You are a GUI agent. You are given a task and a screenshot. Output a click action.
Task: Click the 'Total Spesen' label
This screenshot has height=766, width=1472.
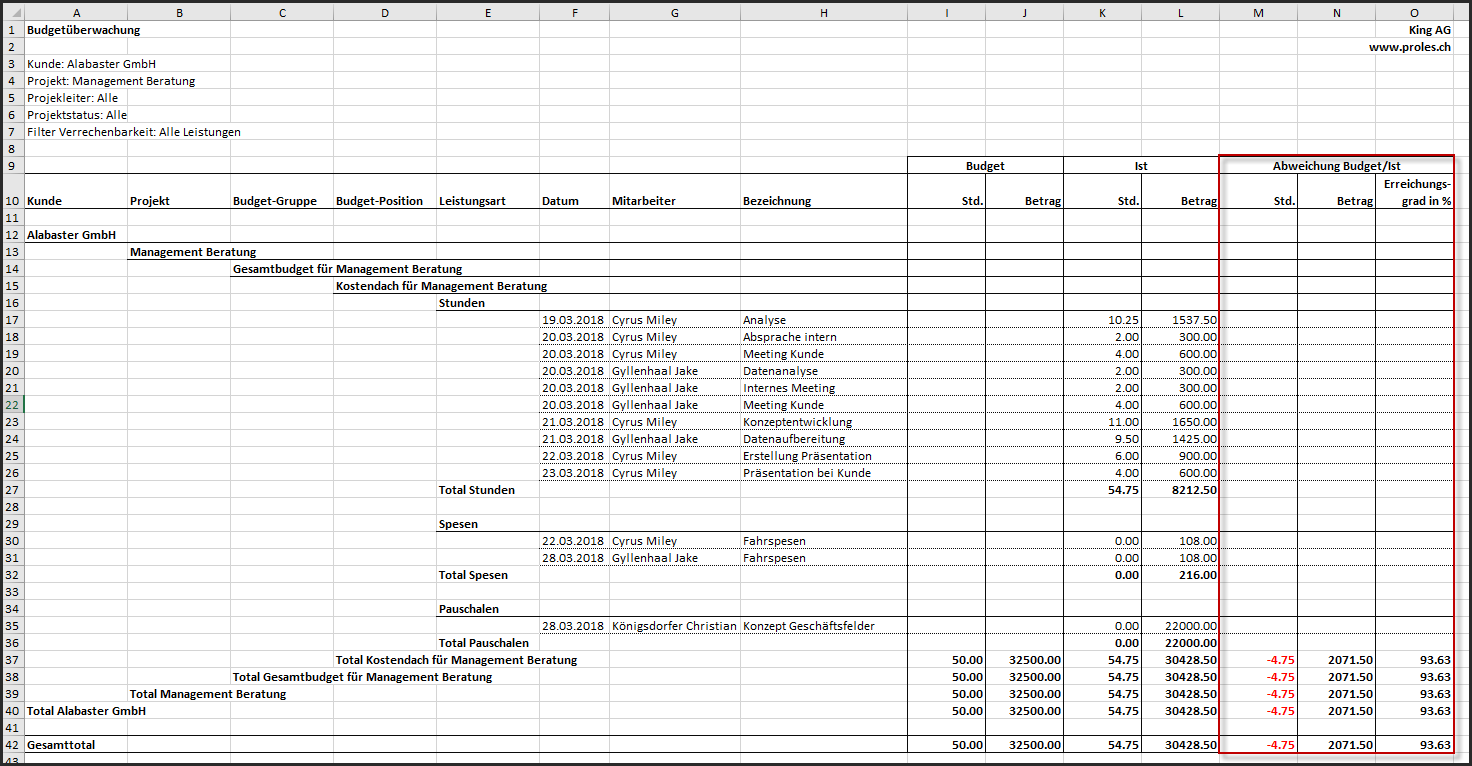pos(473,575)
